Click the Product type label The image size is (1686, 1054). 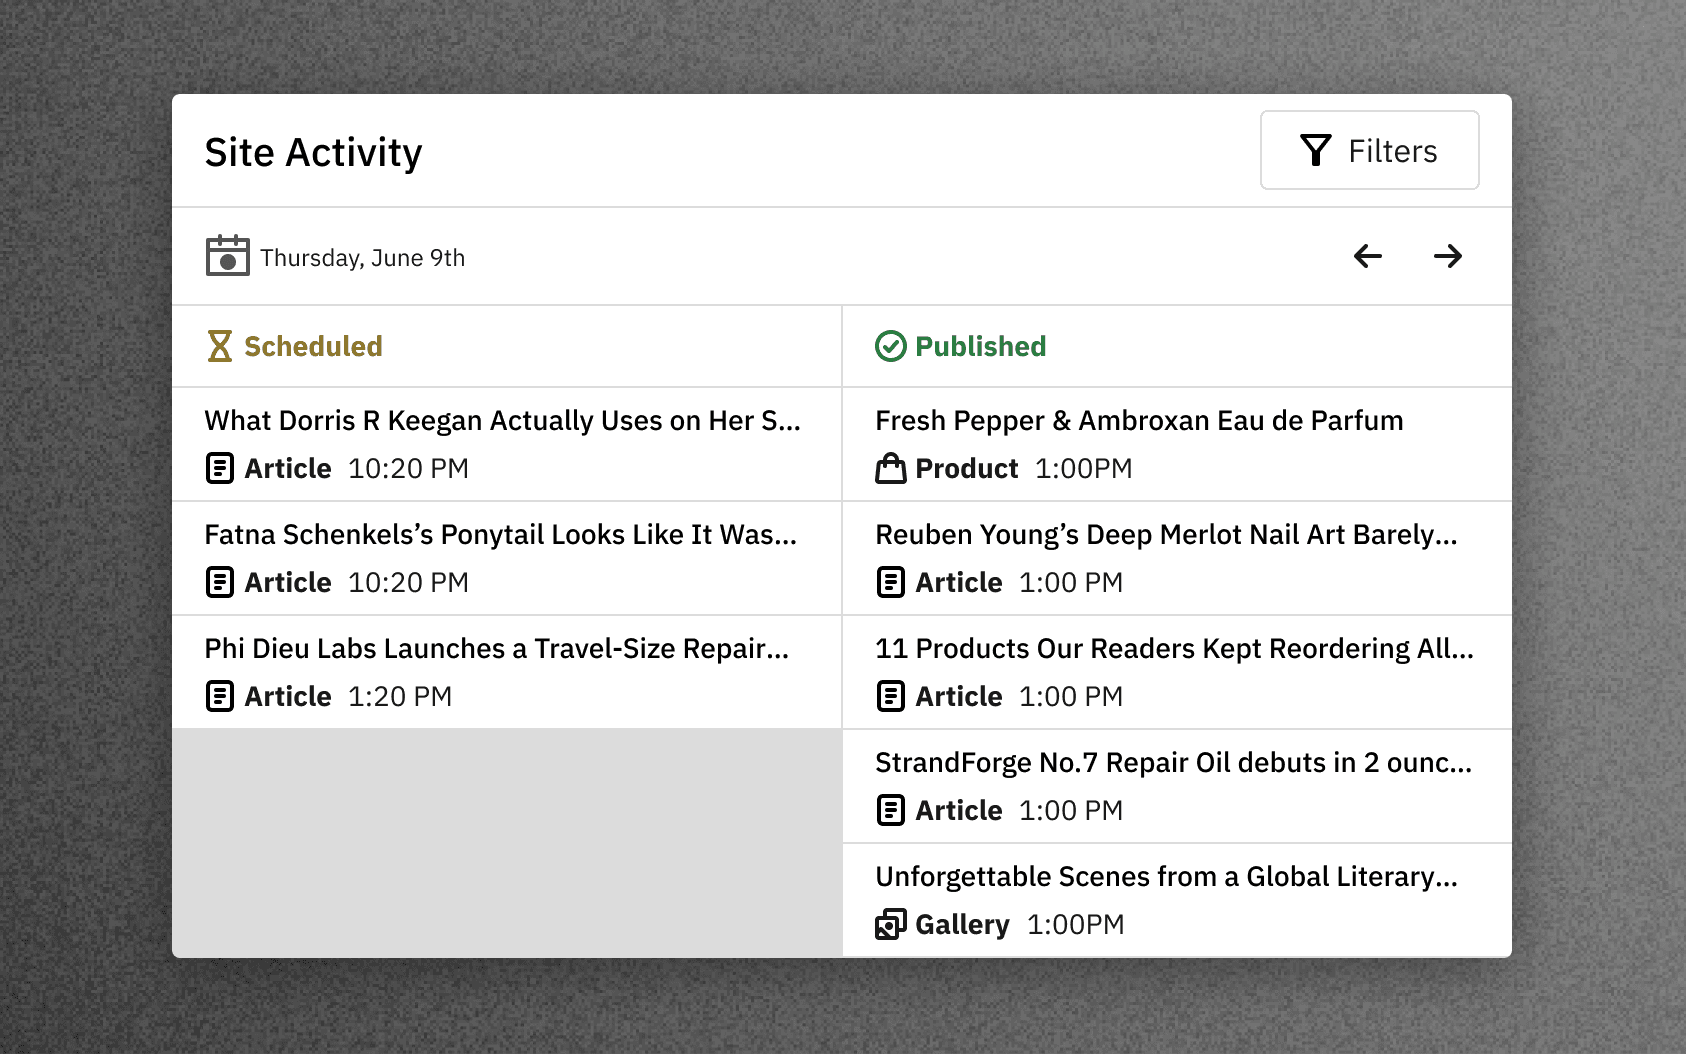(x=966, y=469)
